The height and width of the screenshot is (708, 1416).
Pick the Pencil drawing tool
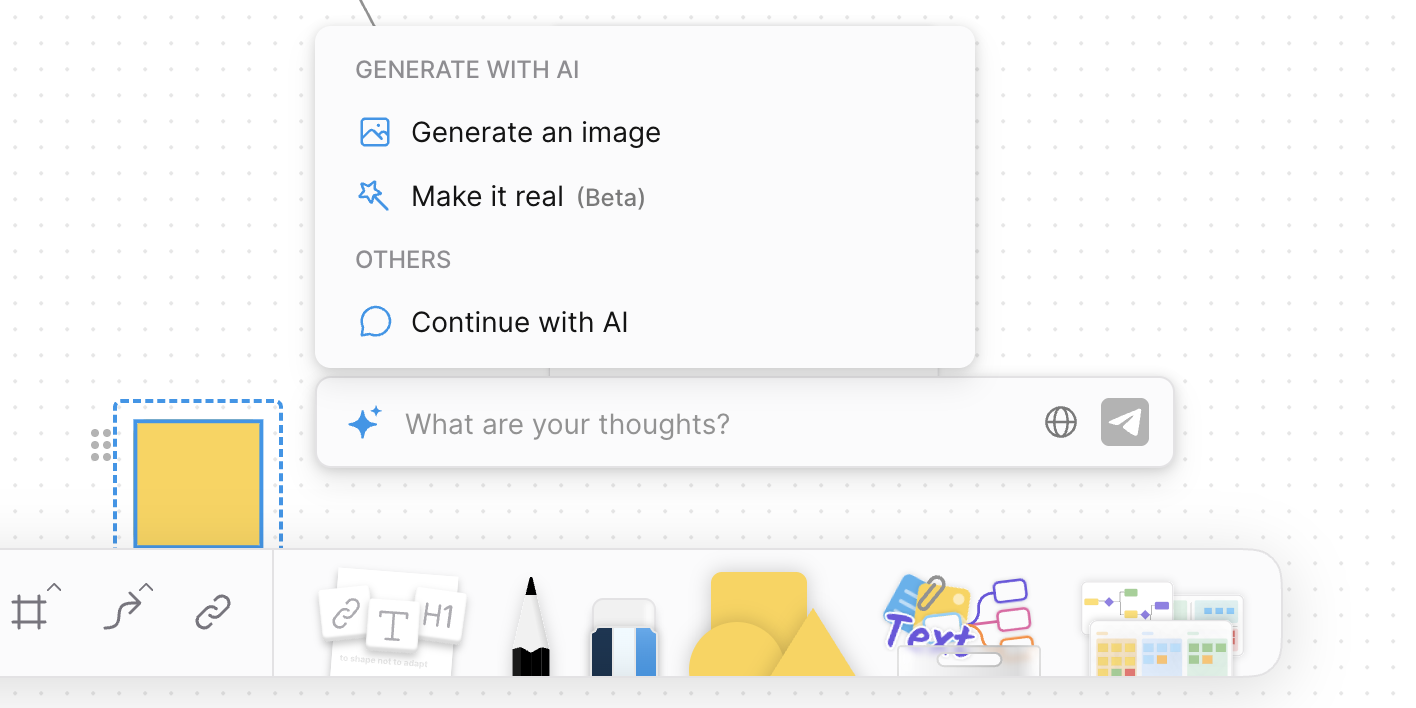coord(530,628)
